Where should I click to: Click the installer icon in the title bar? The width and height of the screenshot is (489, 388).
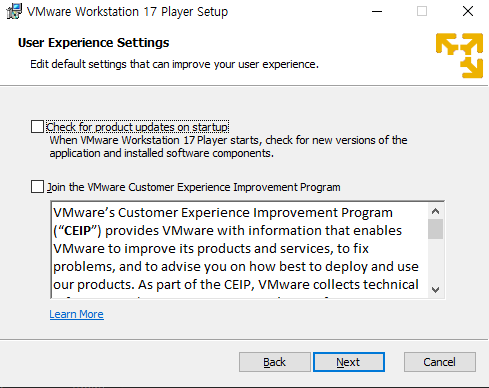pos(14,11)
